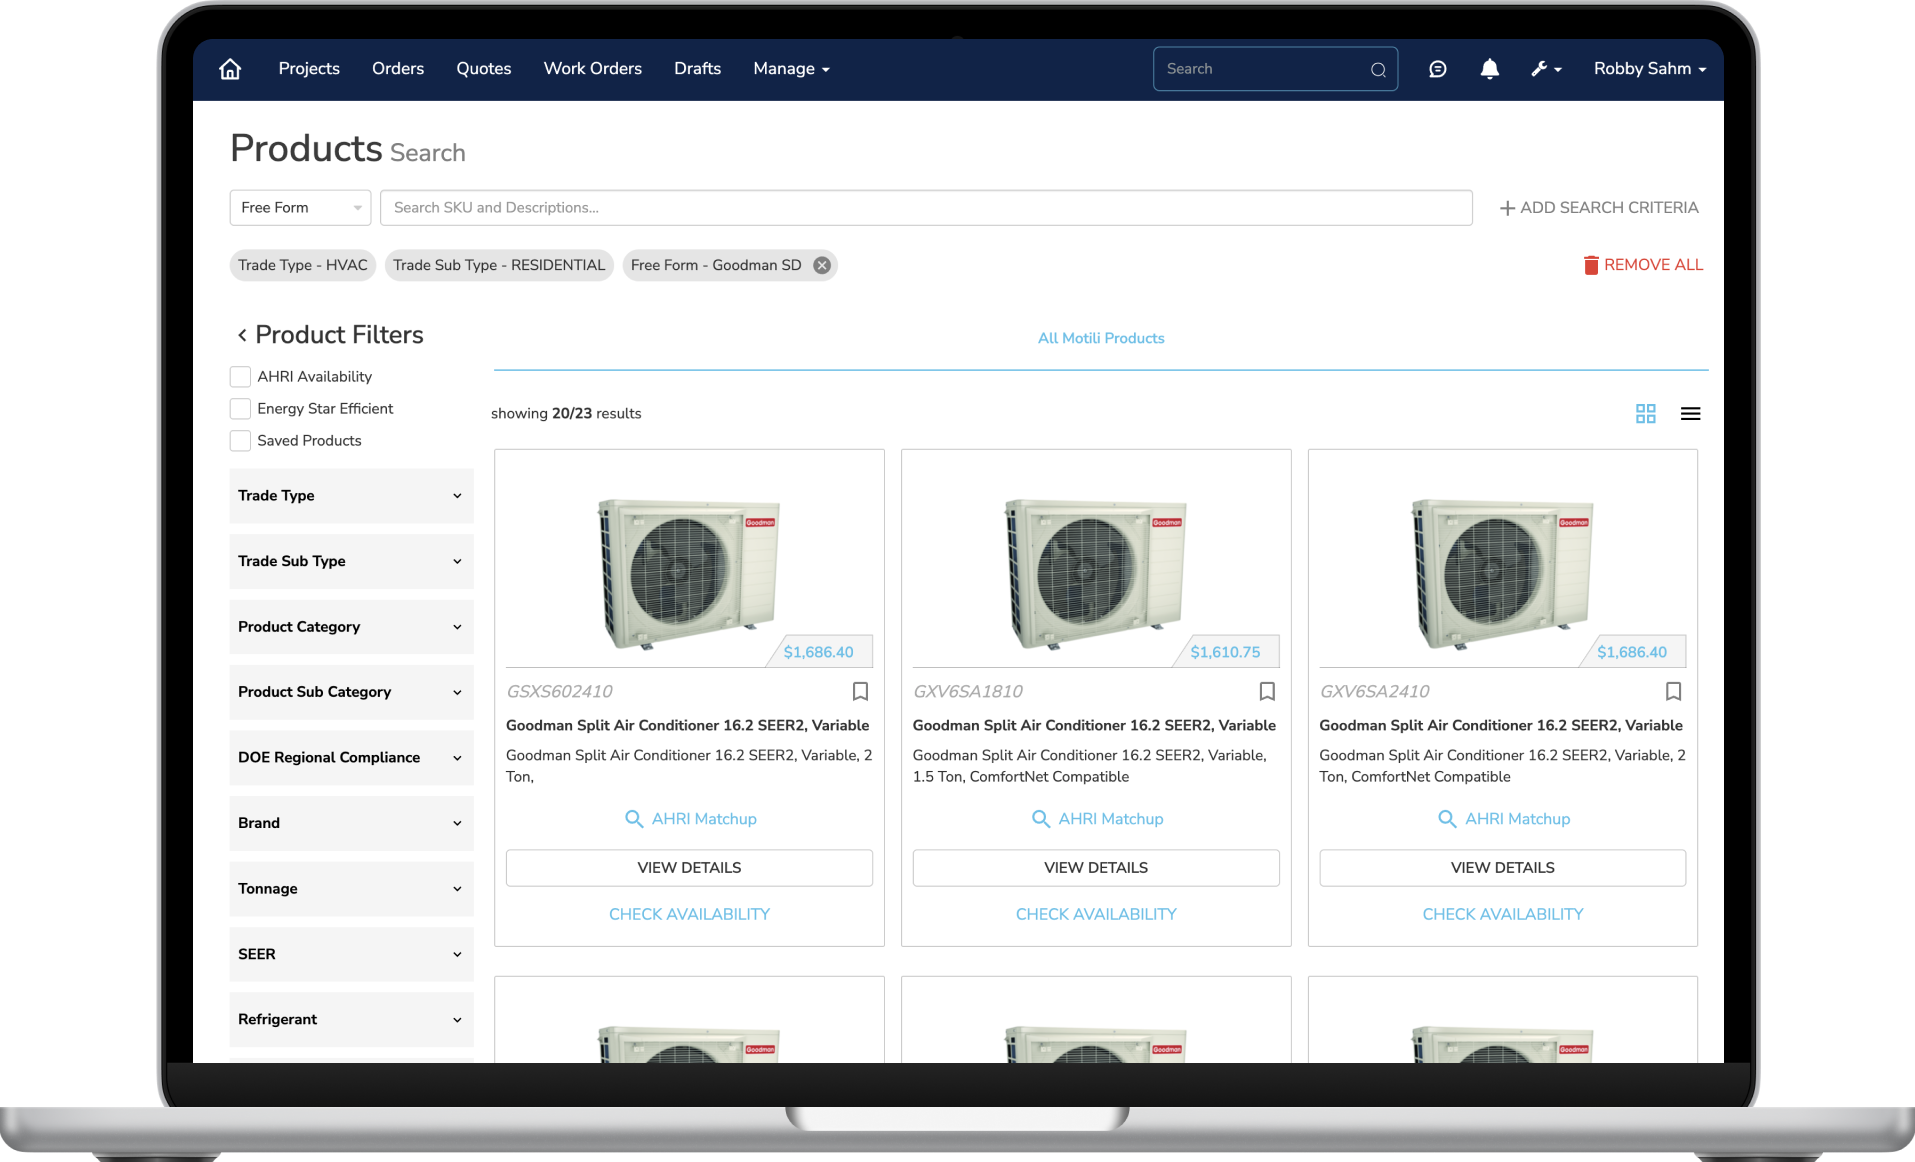Open Quotes in navigation bar
The image size is (1915, 1162).
tap(484, 69)
